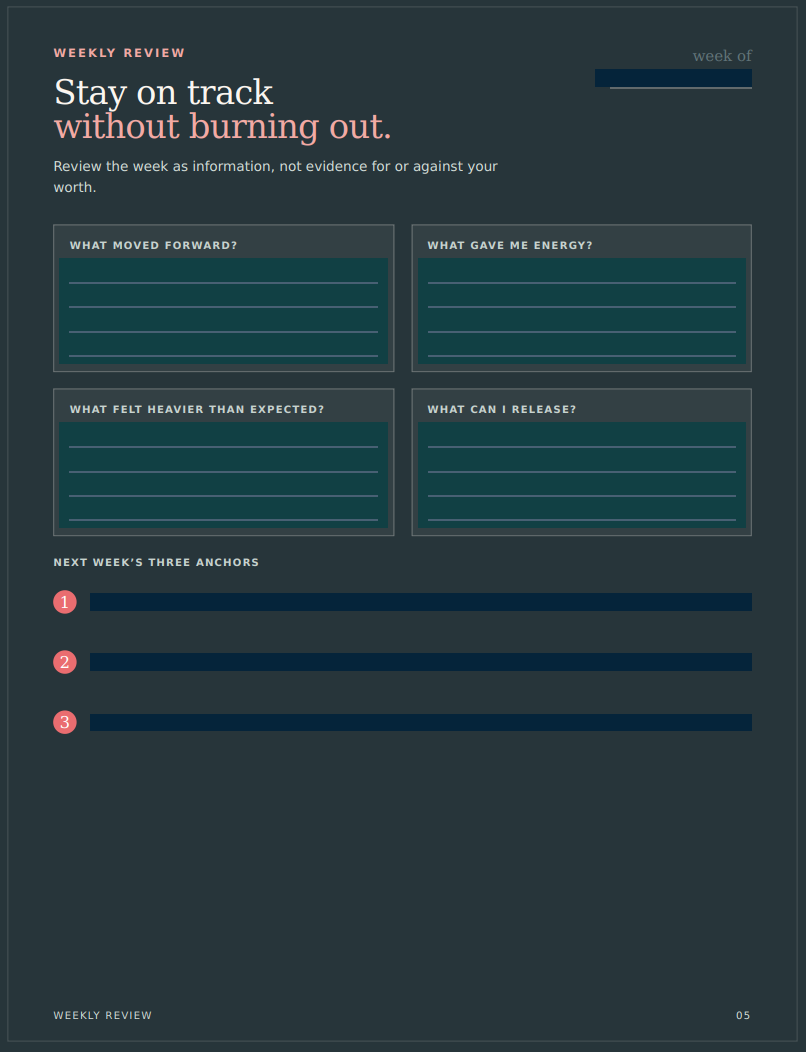Viewport: 806px width, 1052px height.
Task: Click the 'What moved forward?' writing area
Action: click(x=223, y=311)
